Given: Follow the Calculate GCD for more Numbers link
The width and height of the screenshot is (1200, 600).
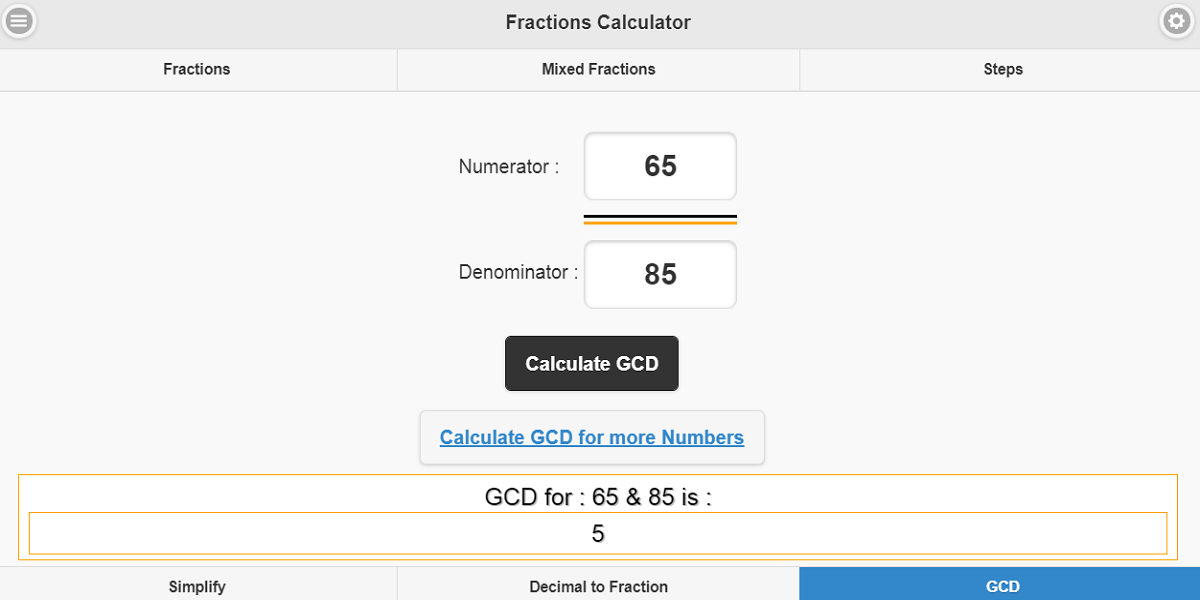Looking at the screenshot, I should (592, 437).
